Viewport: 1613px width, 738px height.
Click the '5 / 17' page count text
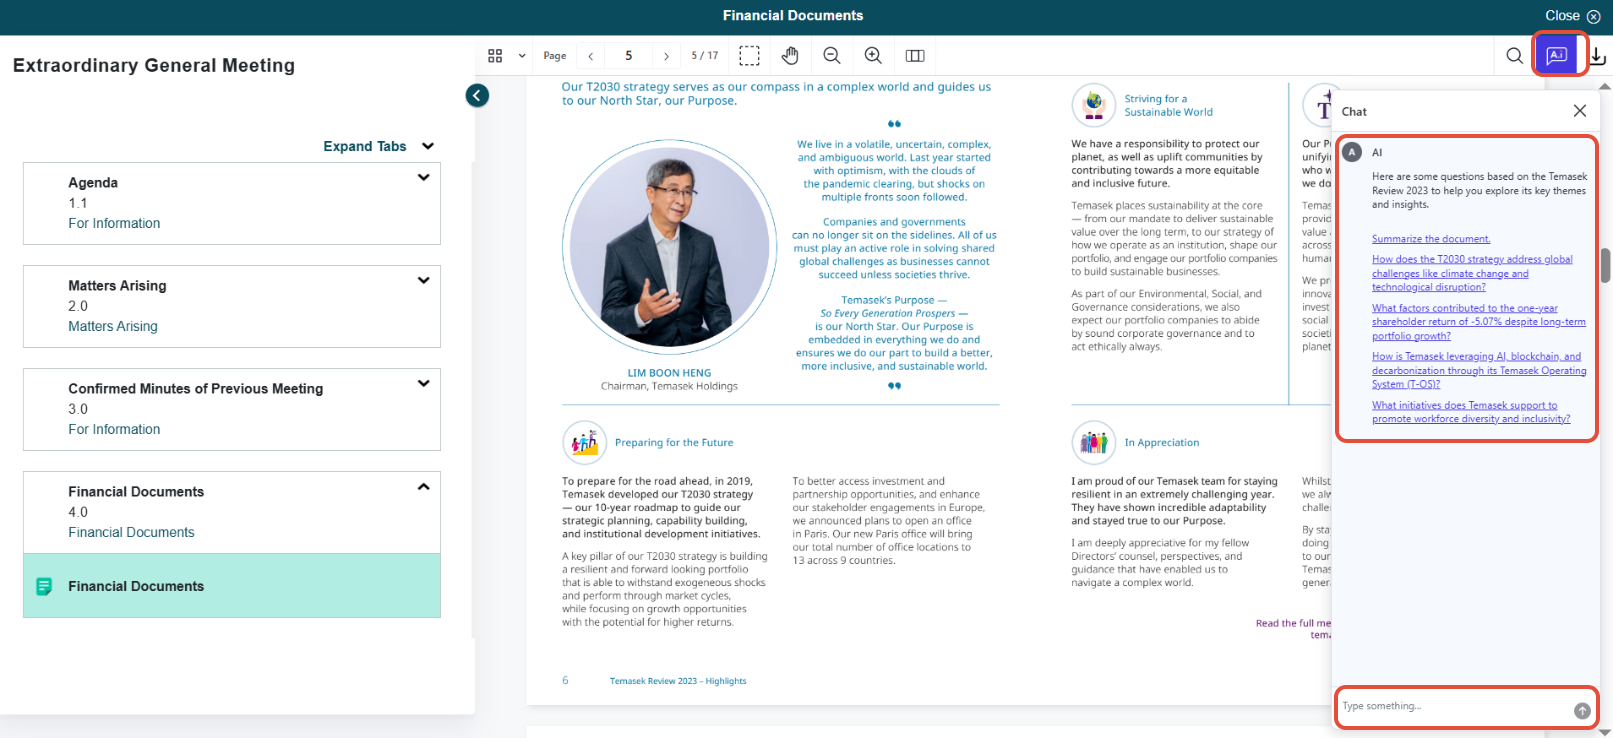click(705, 56)
